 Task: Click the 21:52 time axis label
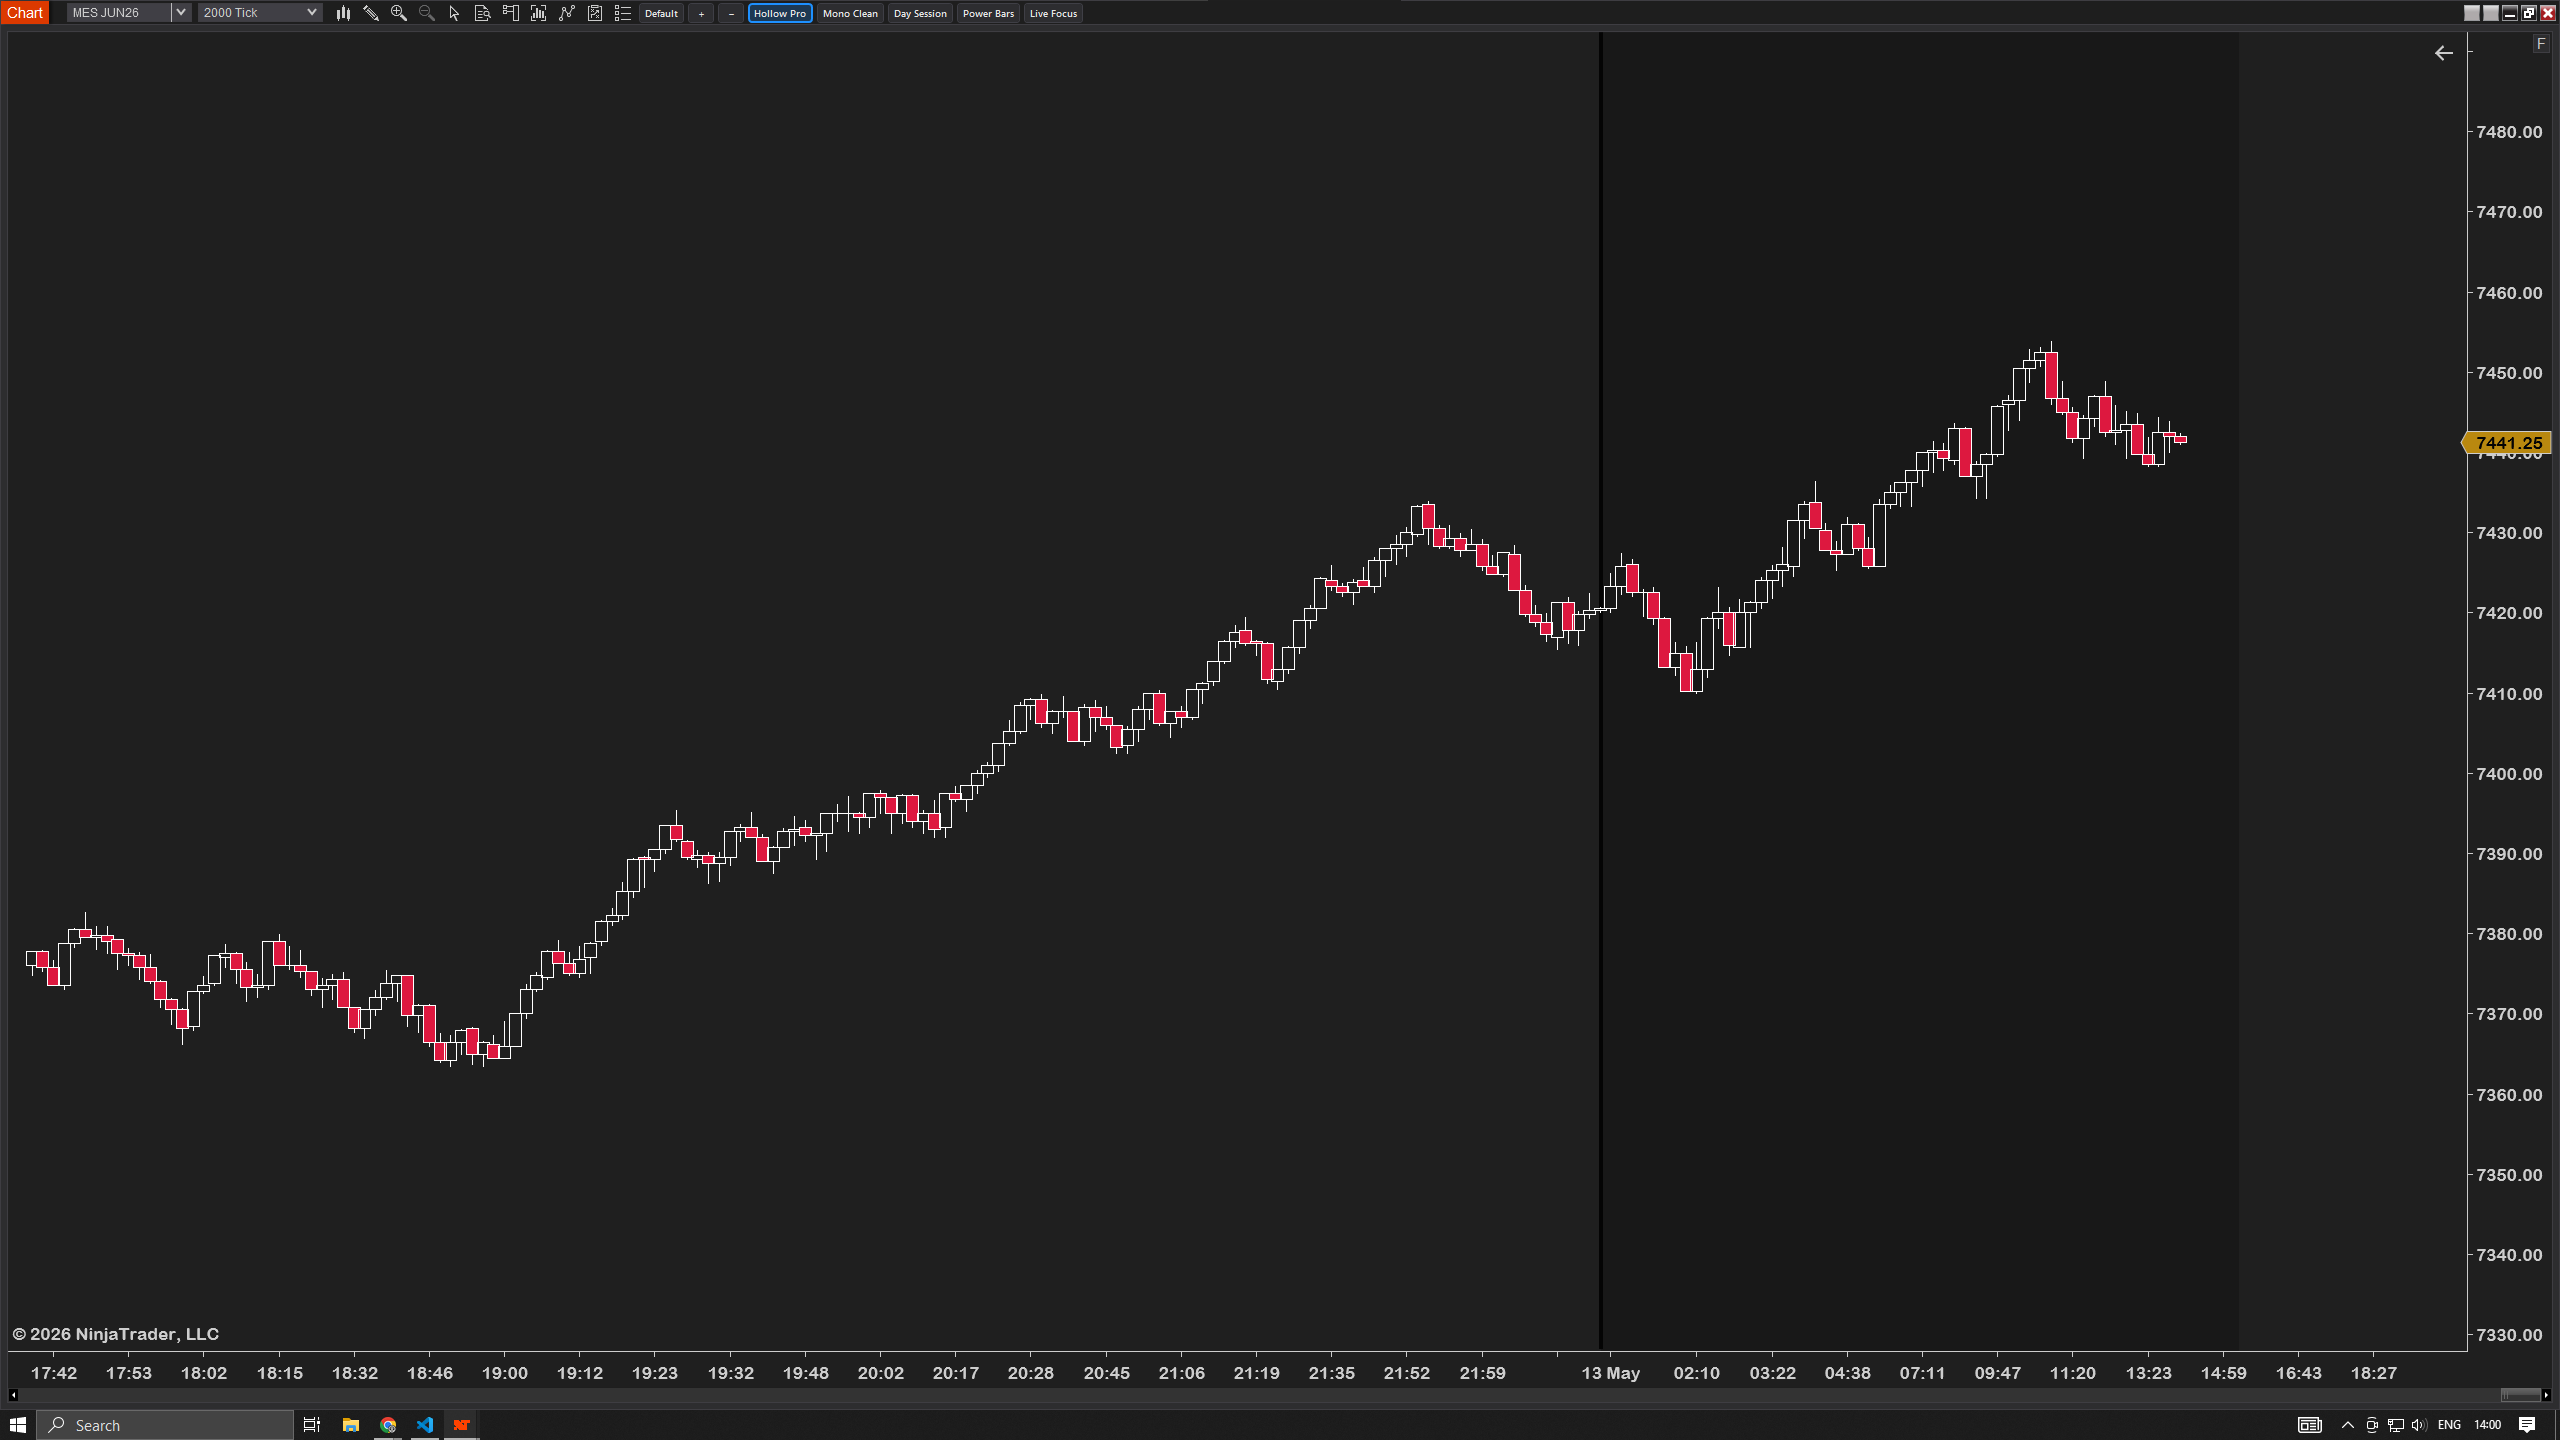point(1406,1373)
